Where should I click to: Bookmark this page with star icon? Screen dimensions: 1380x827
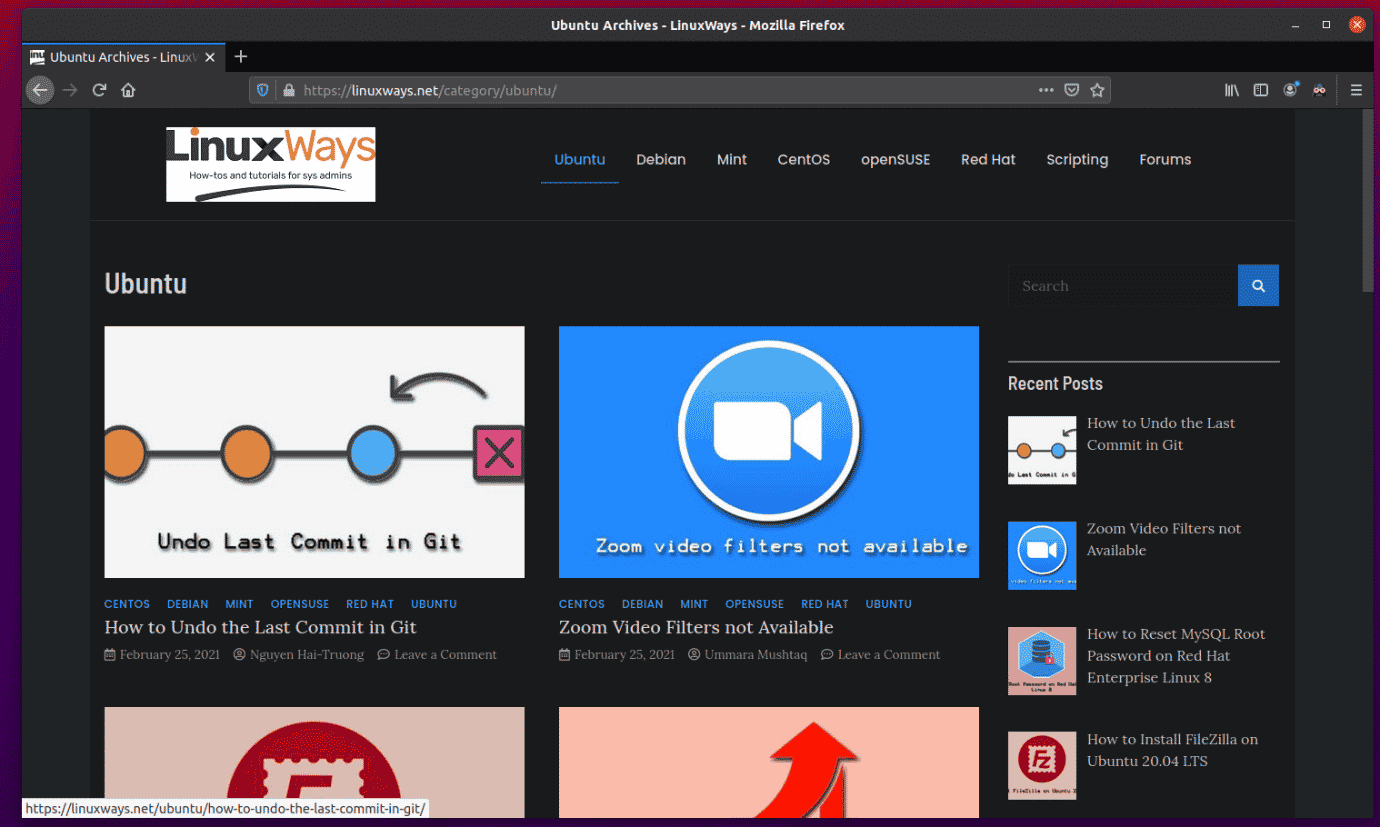pyautogui.click(x=1097, y=90)
